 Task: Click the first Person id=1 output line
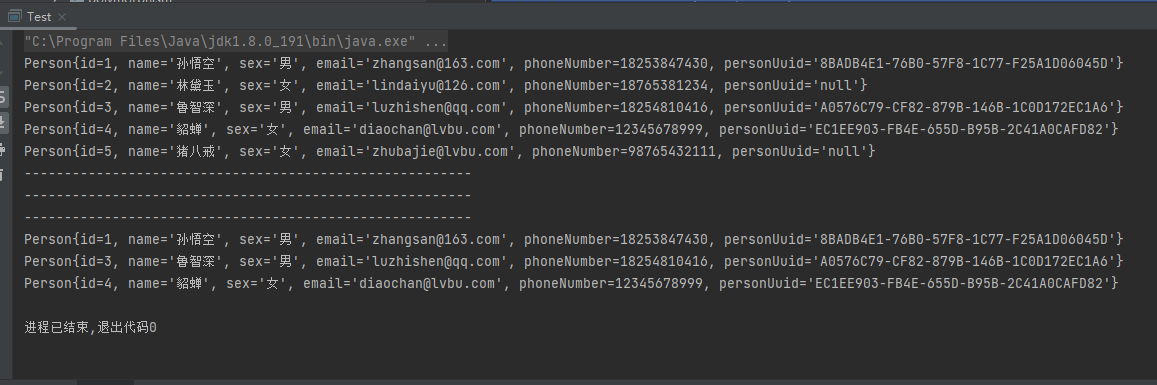[573, 63]
